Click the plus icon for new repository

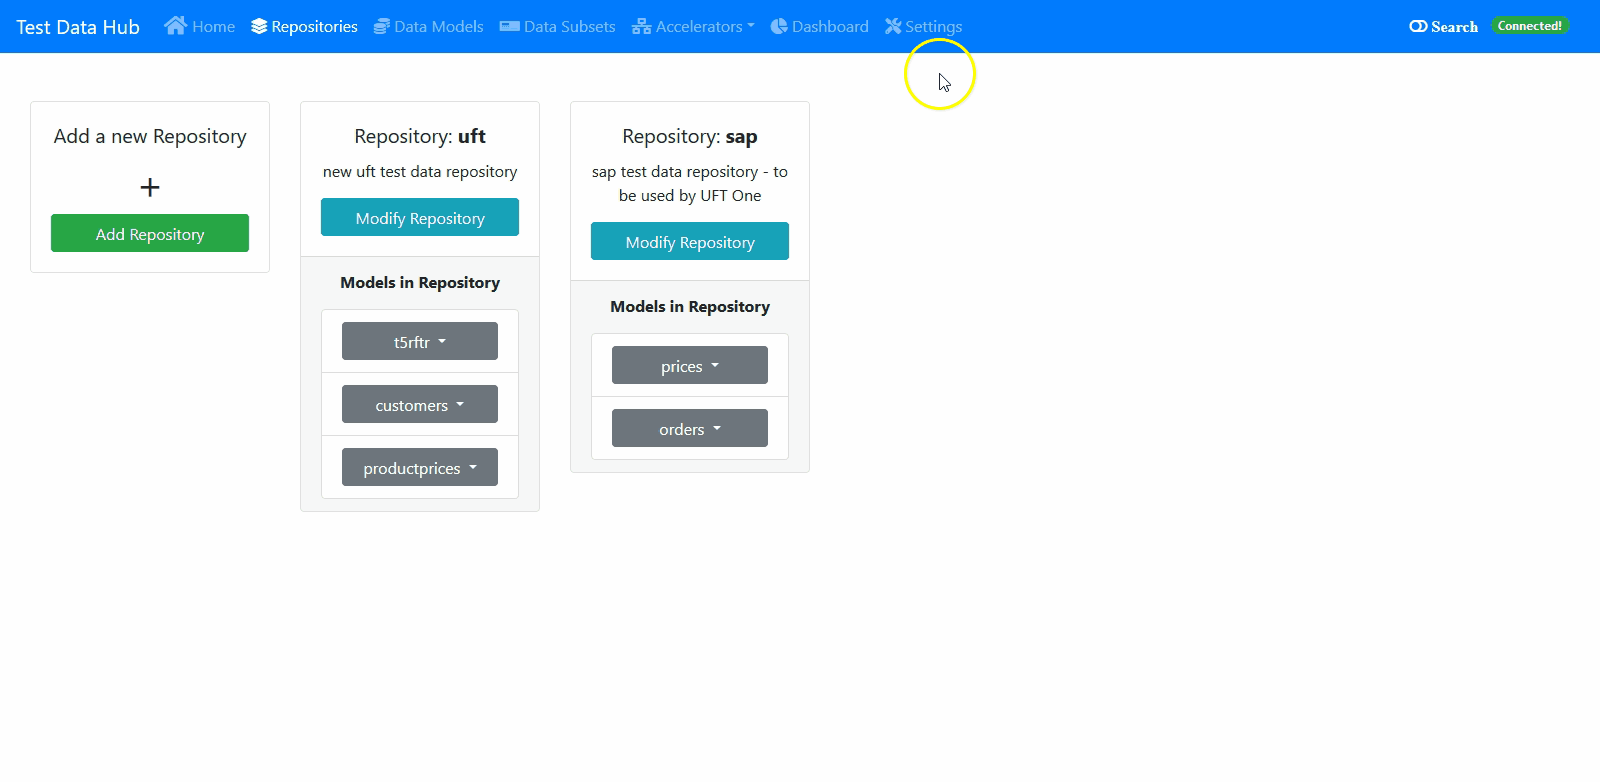pos(150,187)
